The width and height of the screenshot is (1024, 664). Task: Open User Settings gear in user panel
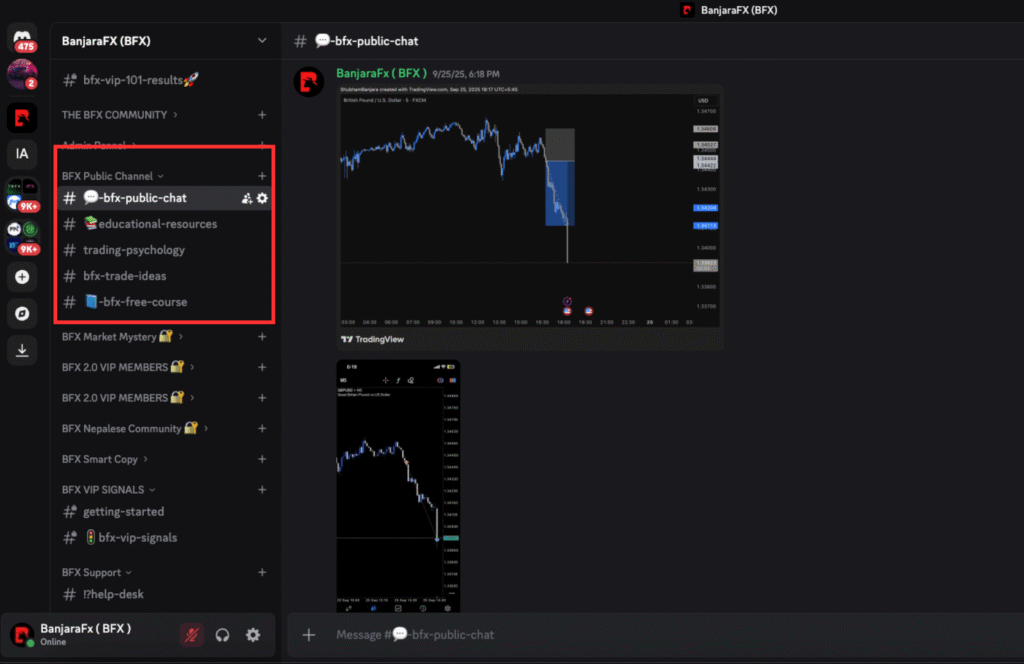(x=253, y=635)
